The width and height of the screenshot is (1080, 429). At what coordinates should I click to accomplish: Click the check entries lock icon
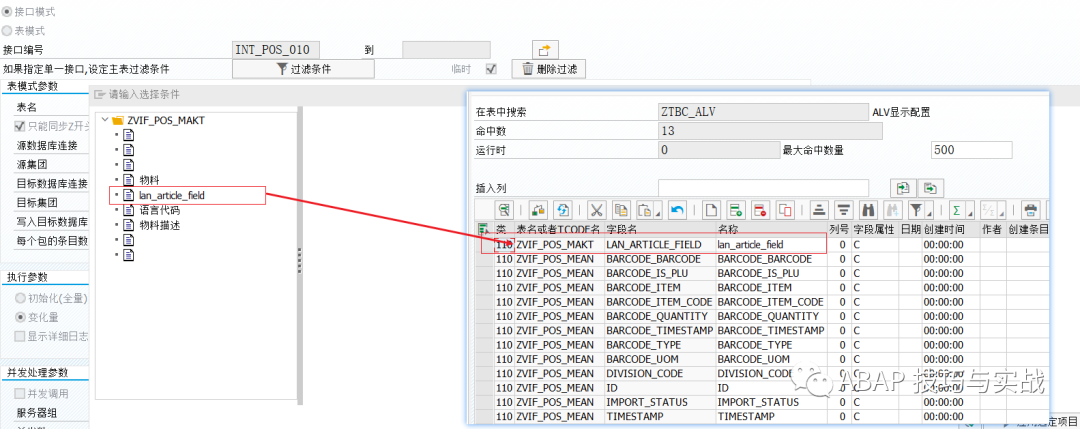[x=539, y=210]
